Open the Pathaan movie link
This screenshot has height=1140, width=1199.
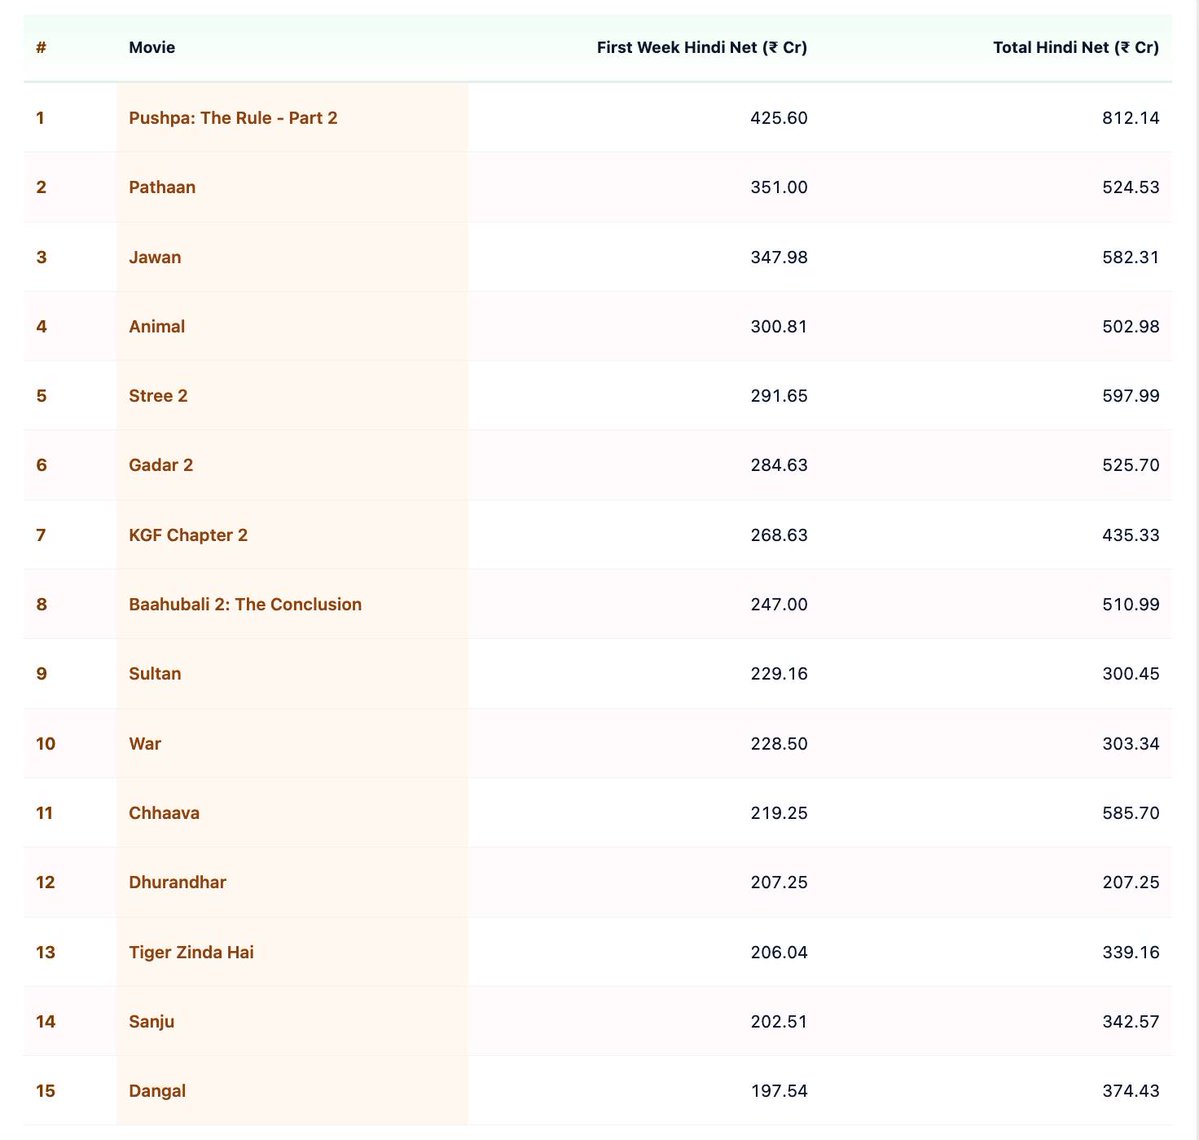(x=162, y=187)
